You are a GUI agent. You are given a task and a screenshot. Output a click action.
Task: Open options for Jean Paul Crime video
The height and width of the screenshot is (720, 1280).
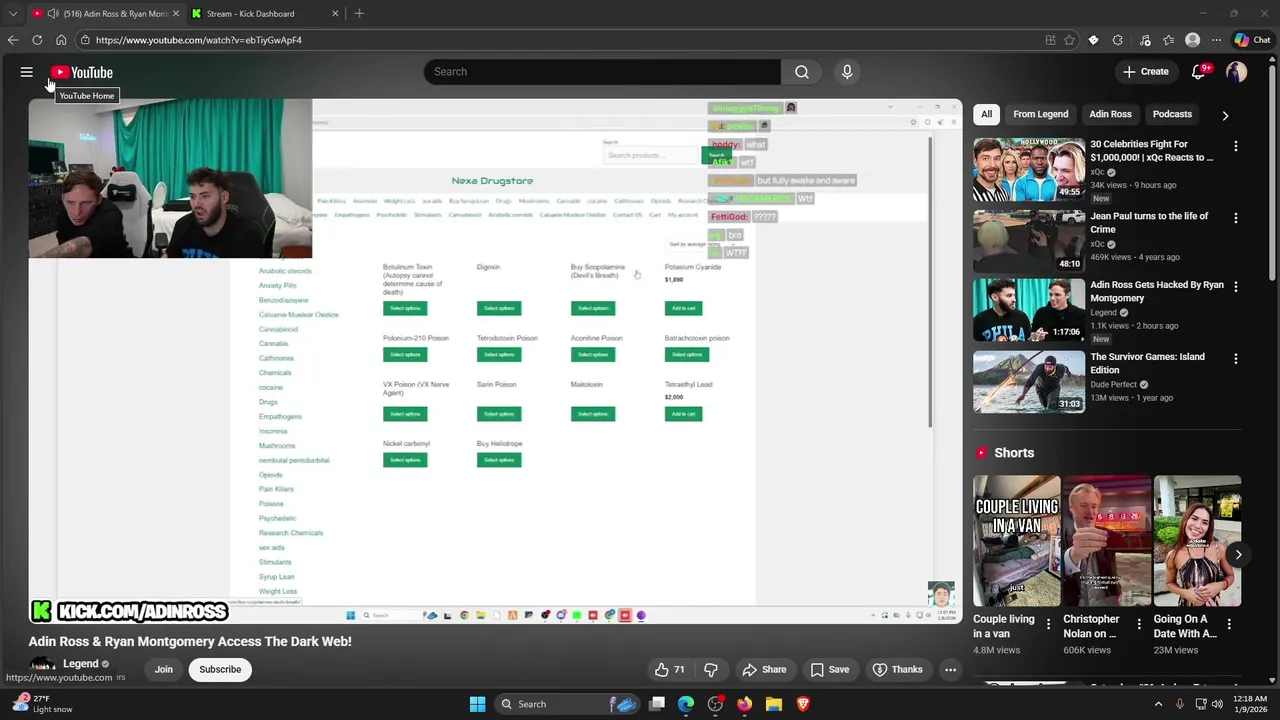pos(1236,218)
